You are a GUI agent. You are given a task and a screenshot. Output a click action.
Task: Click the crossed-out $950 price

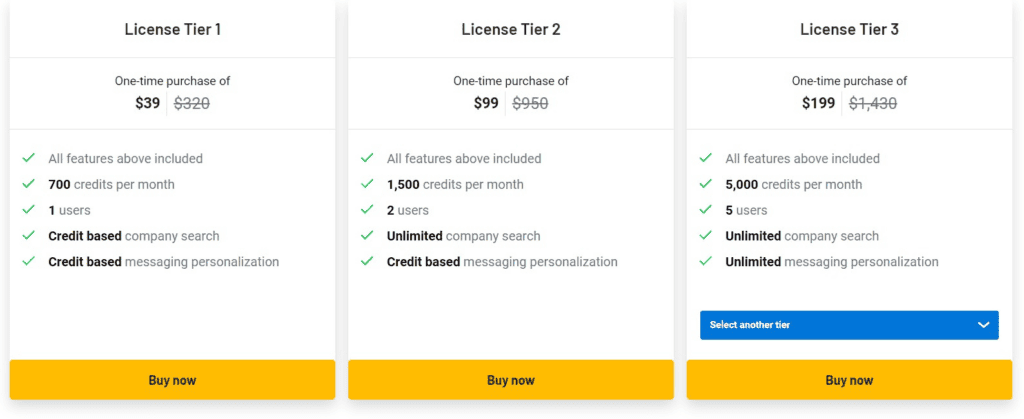click(530, 103)
